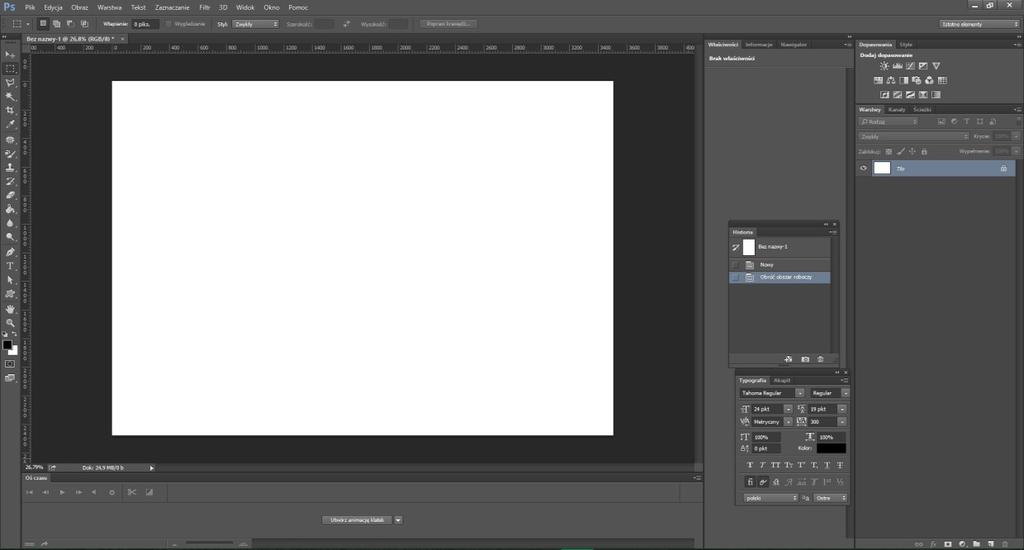This screenshot has width=1024, height=550.
Task: Select the Pen tool
Action: click(x=10, y=252)
